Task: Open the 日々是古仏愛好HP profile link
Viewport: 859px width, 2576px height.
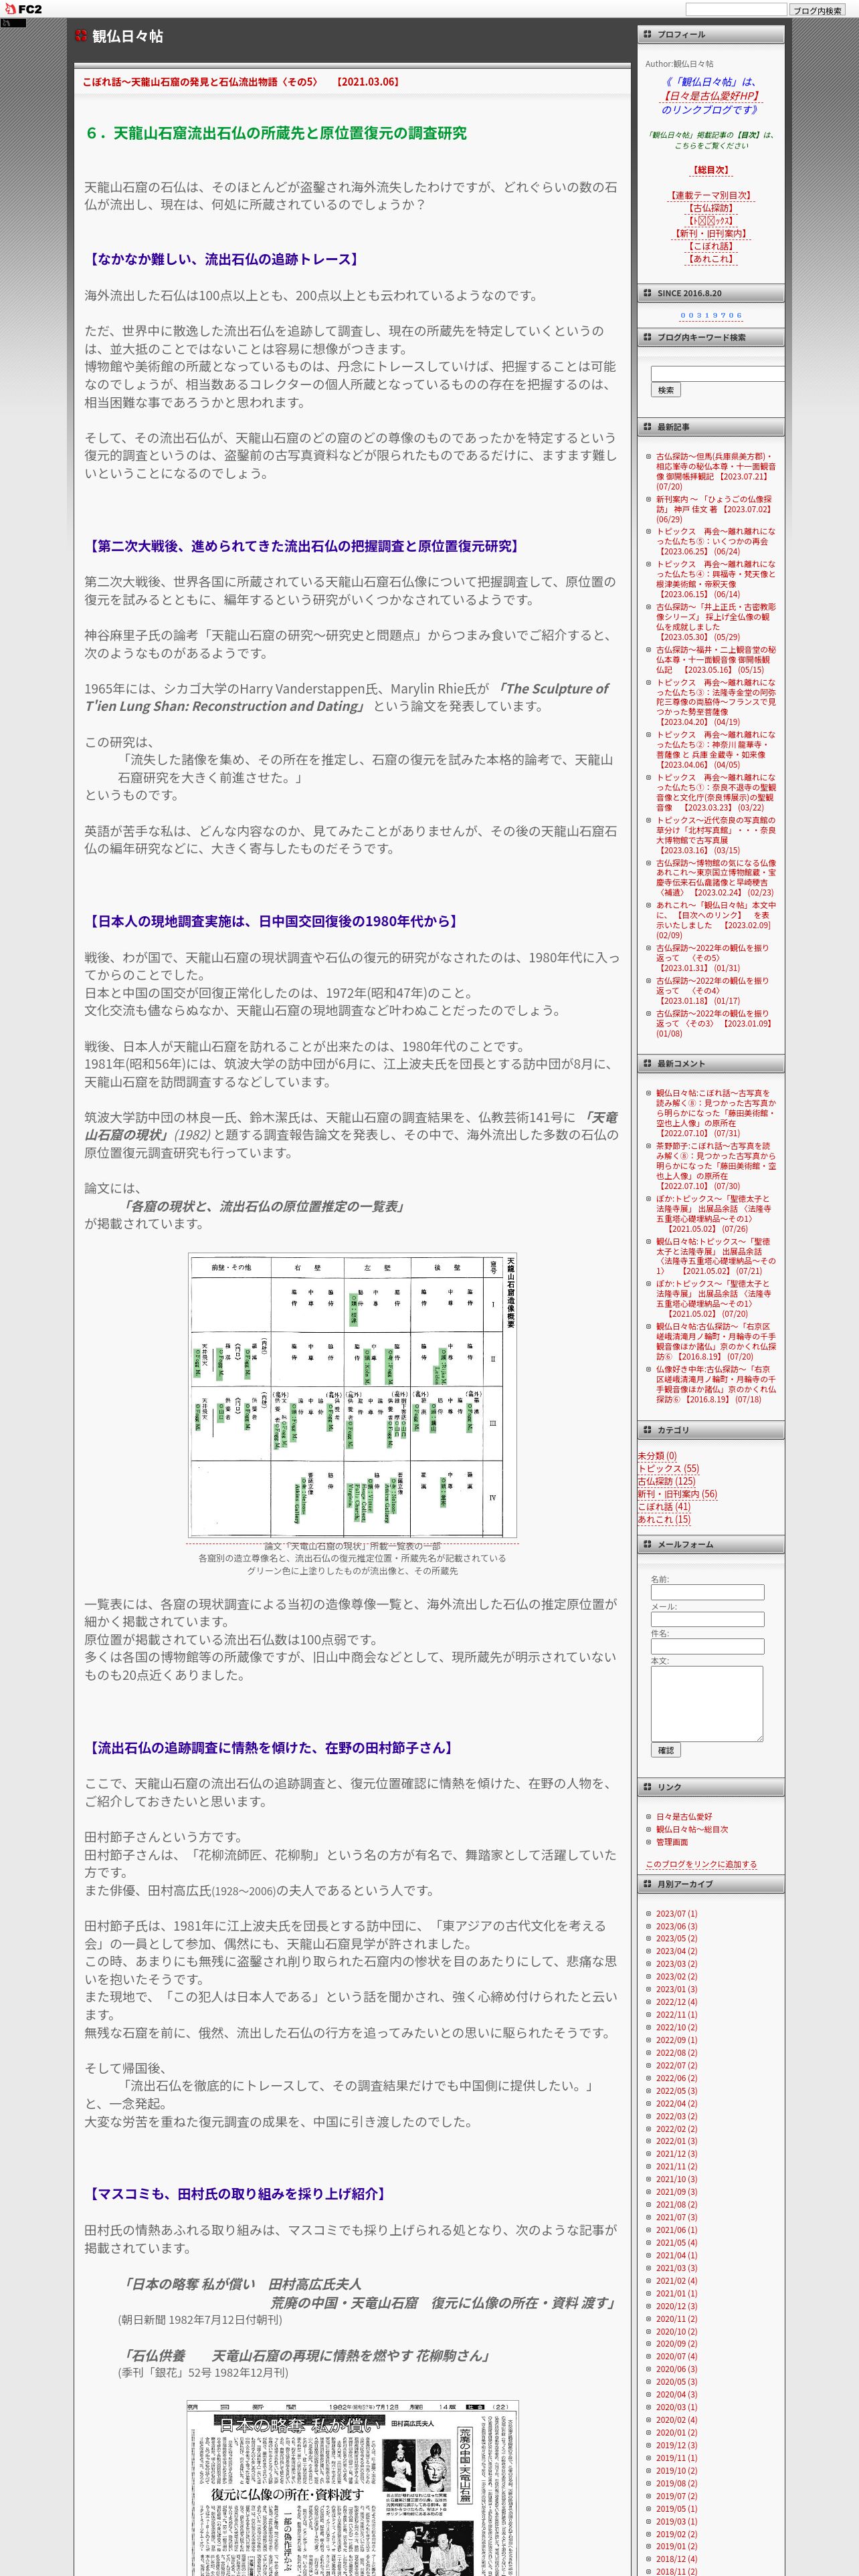Action: click(x=711, y=96)
